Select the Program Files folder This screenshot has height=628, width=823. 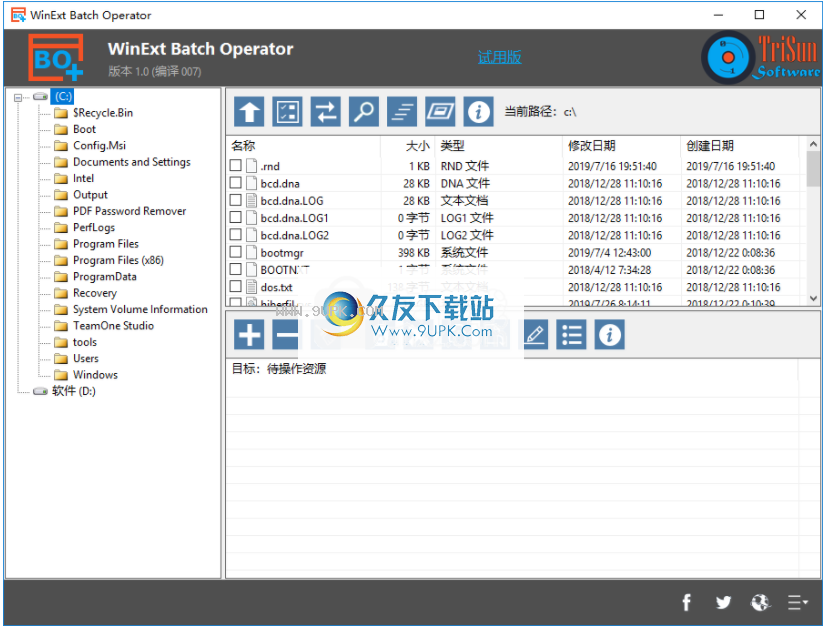[x=105, y=244]
